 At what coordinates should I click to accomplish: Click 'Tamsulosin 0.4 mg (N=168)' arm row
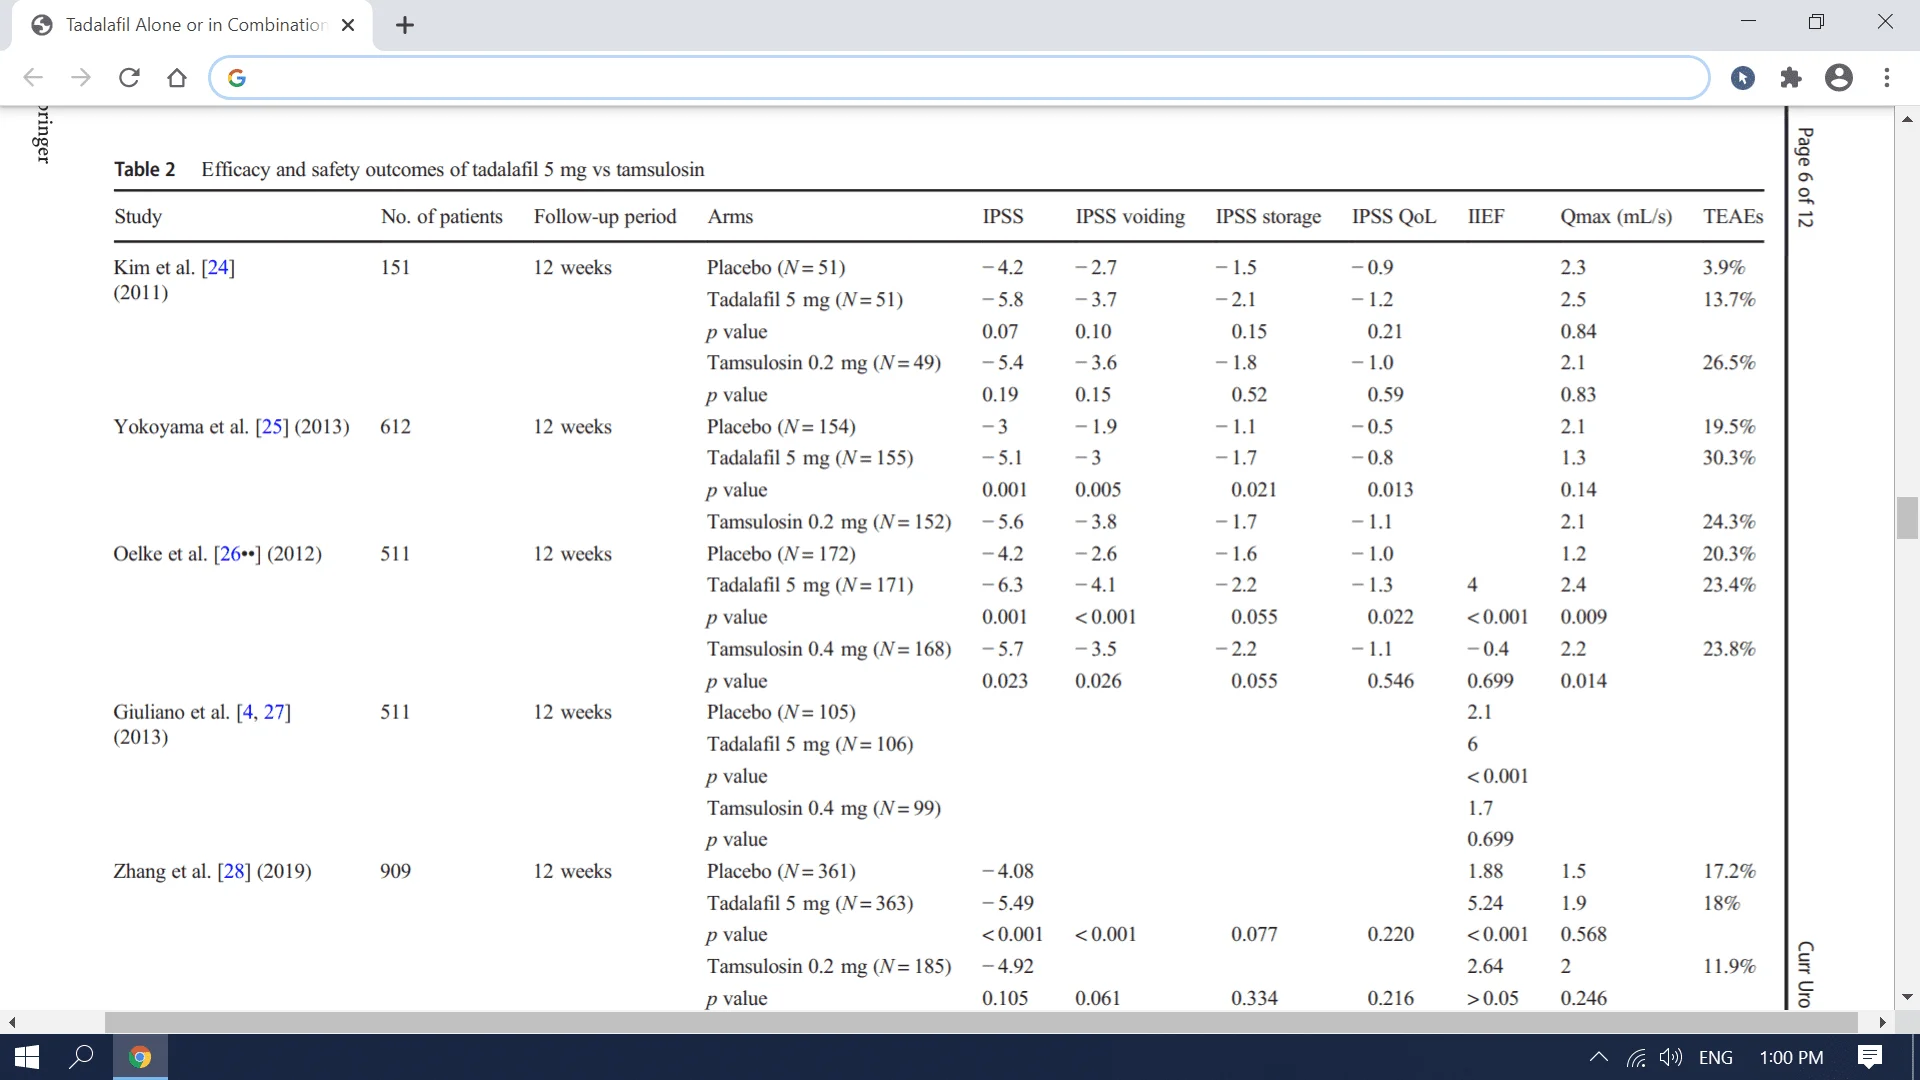coord(829,648)
